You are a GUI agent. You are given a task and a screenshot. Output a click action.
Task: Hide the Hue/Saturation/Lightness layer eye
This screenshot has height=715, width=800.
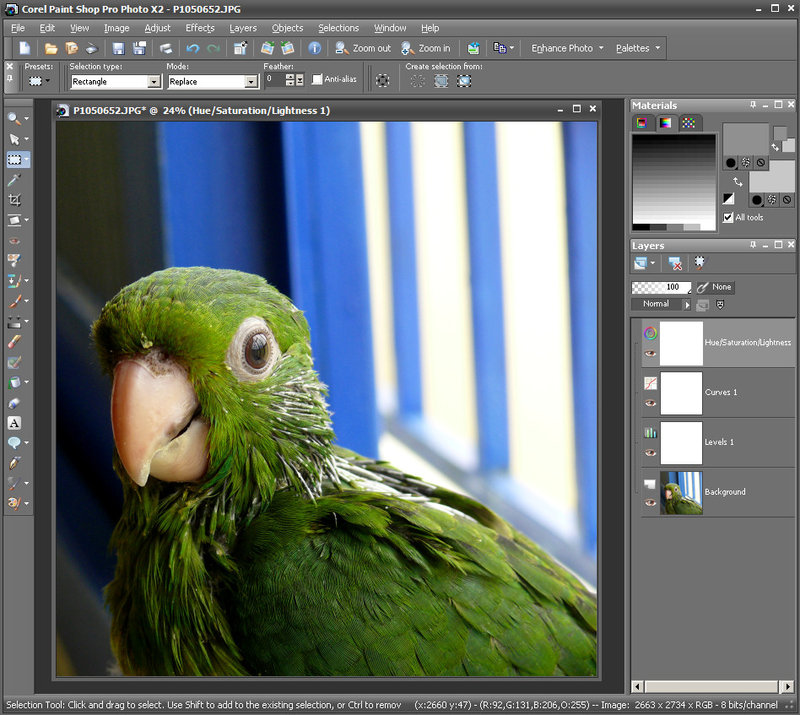pos(649,353)
